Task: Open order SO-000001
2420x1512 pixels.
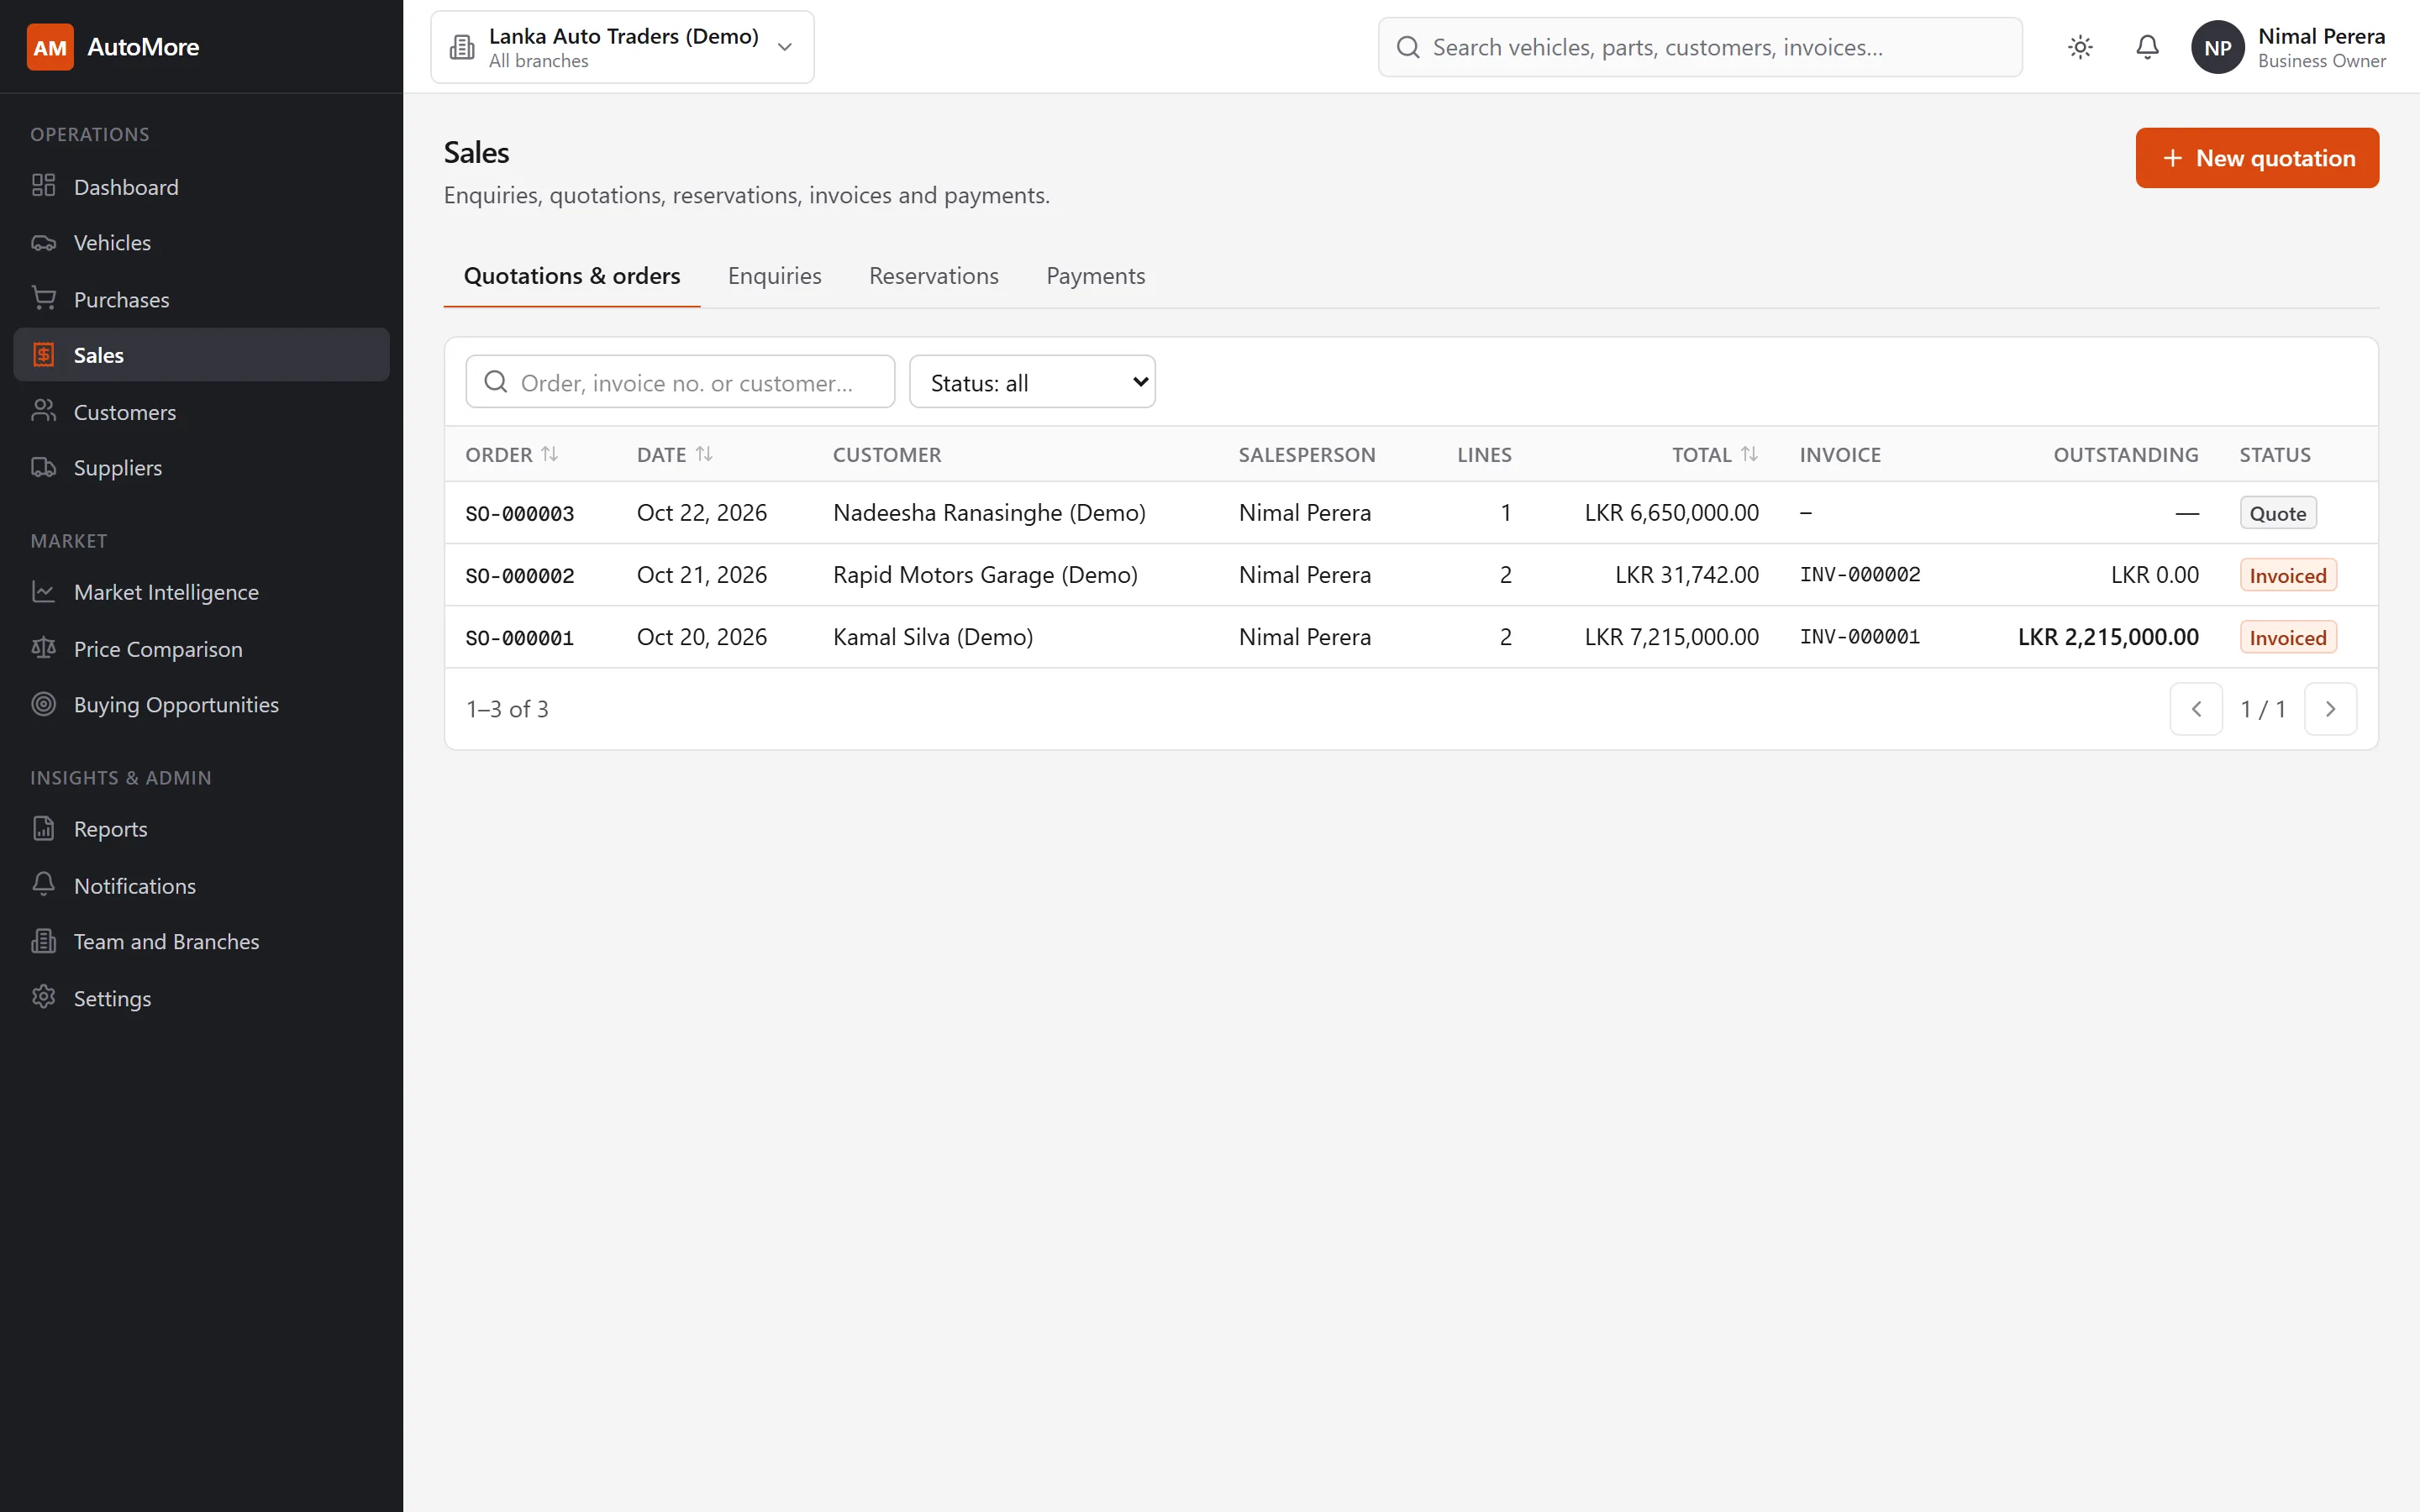Action: point(520,638)
